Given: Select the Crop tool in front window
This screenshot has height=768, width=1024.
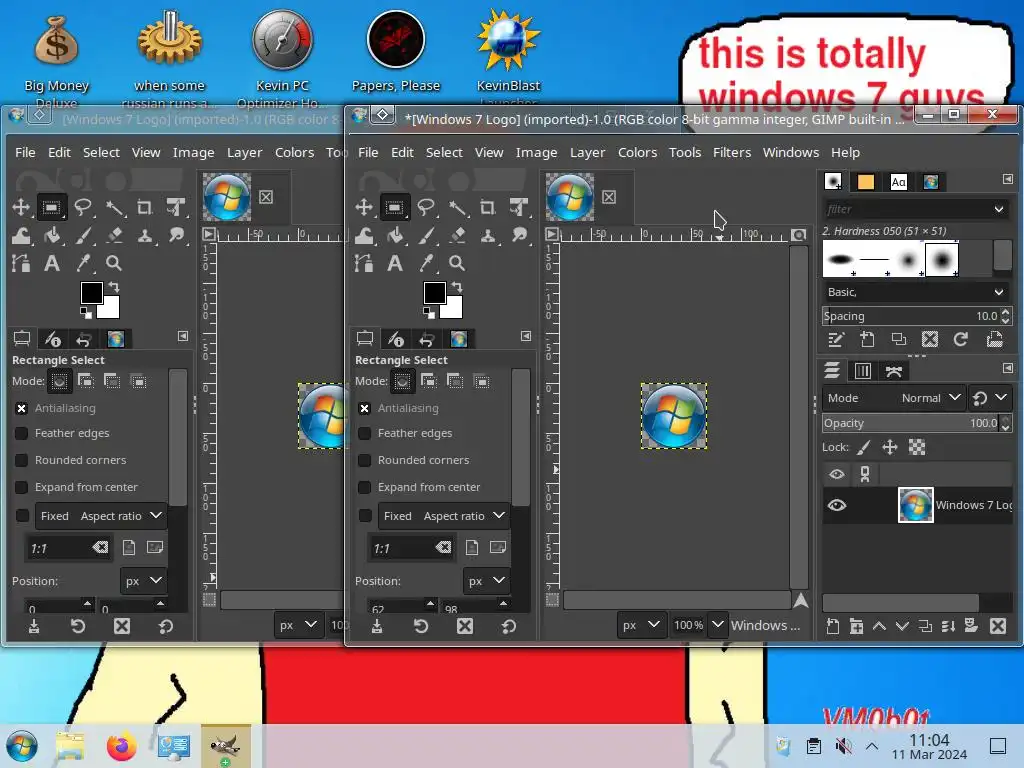Looking at the screenshot, I should click(488, 208).
